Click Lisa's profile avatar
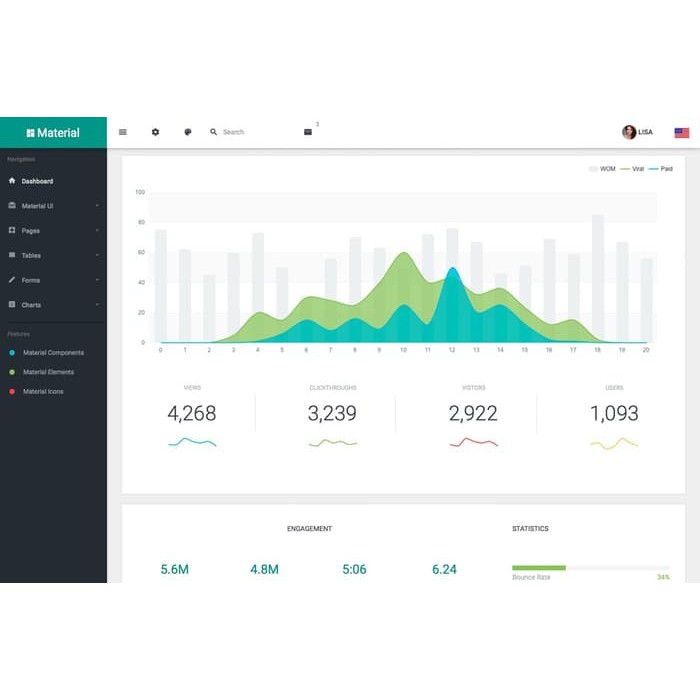700x700 pixels. (x=629, y=132)
